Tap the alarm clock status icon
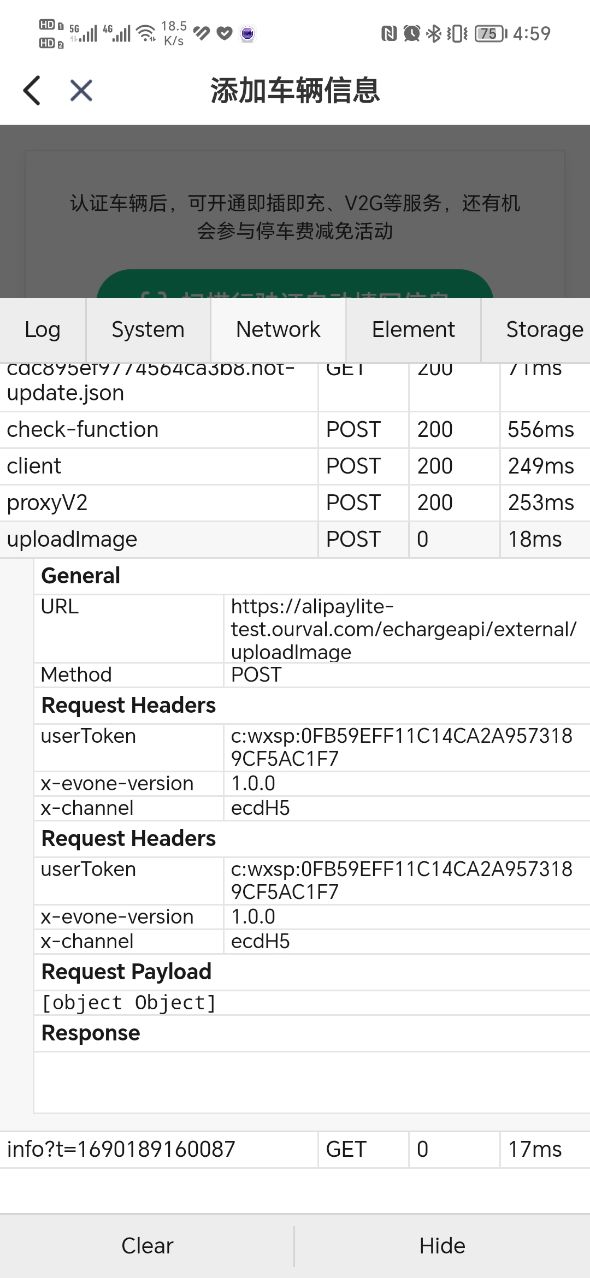 coord(411,33)
